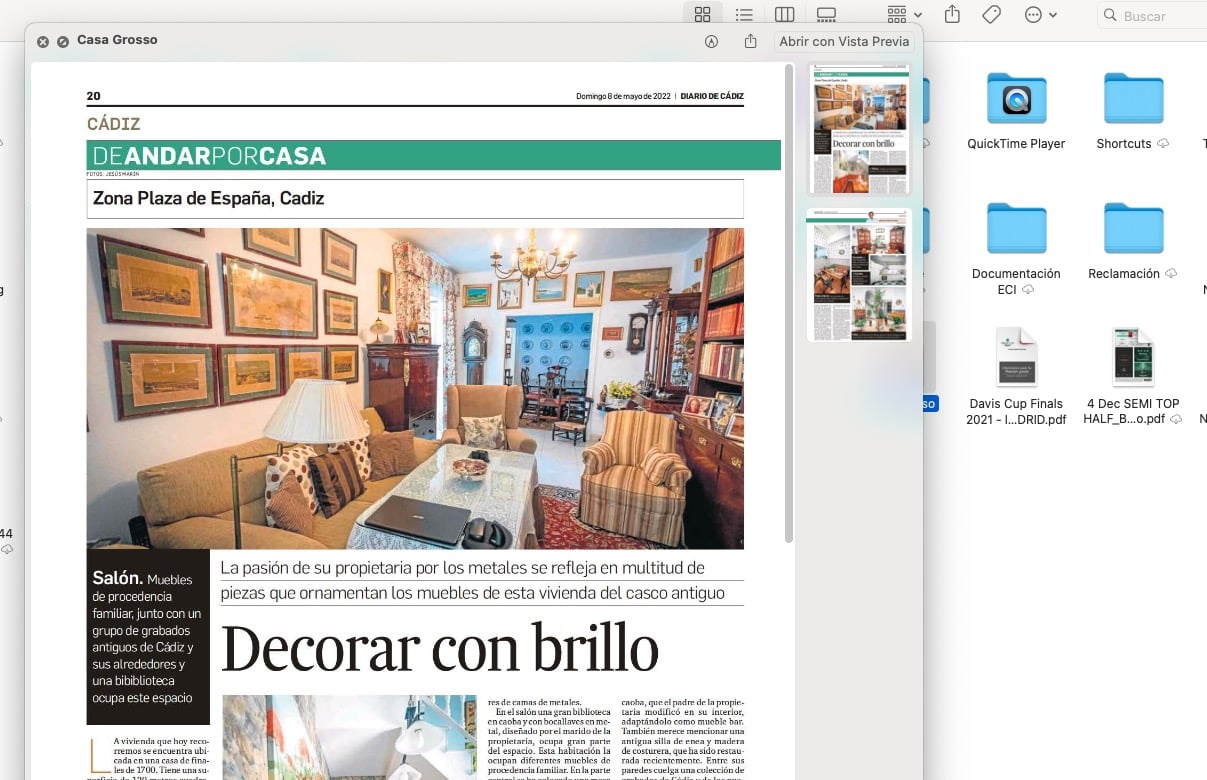Switch Finder to gallery view
Screen dimensions: 1207x780
pyautogui.click(x=826, y=15)
